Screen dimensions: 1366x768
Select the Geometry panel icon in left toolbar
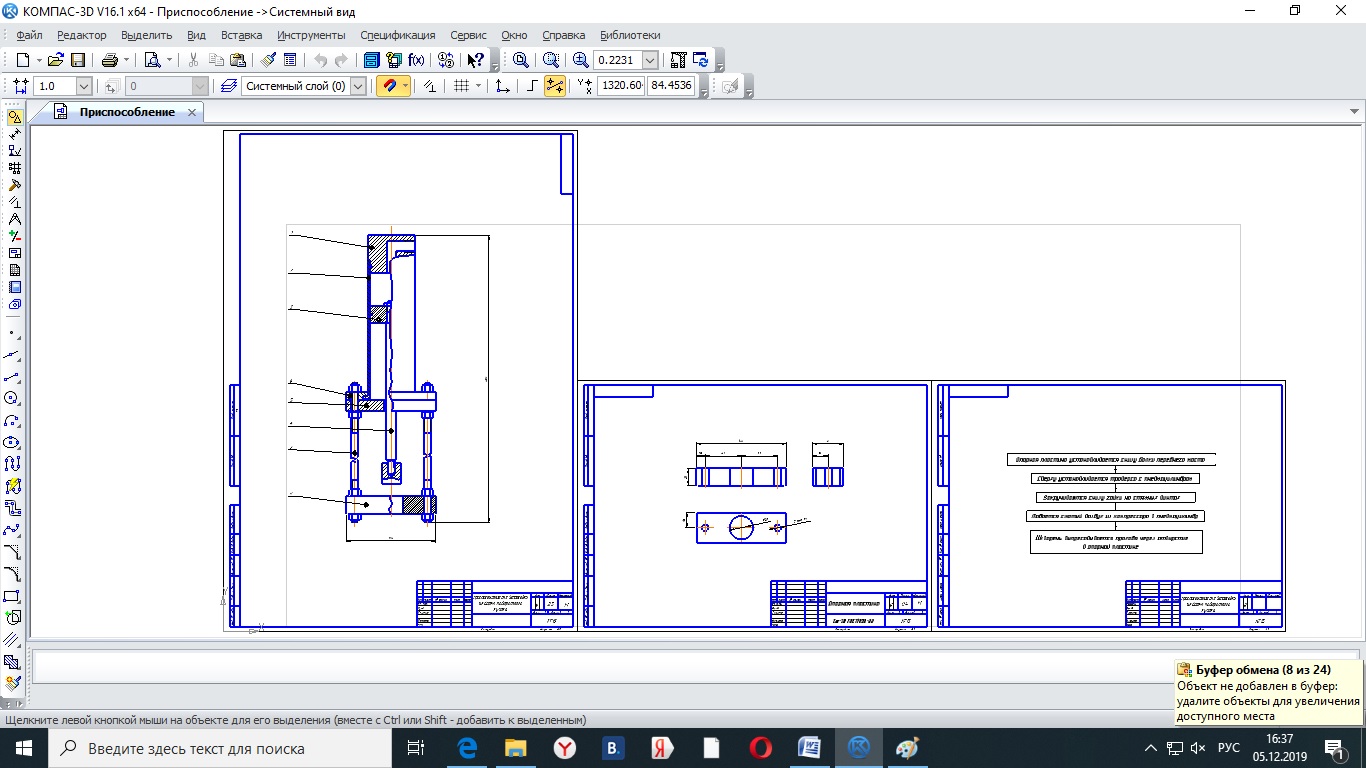tap(14, 117)
